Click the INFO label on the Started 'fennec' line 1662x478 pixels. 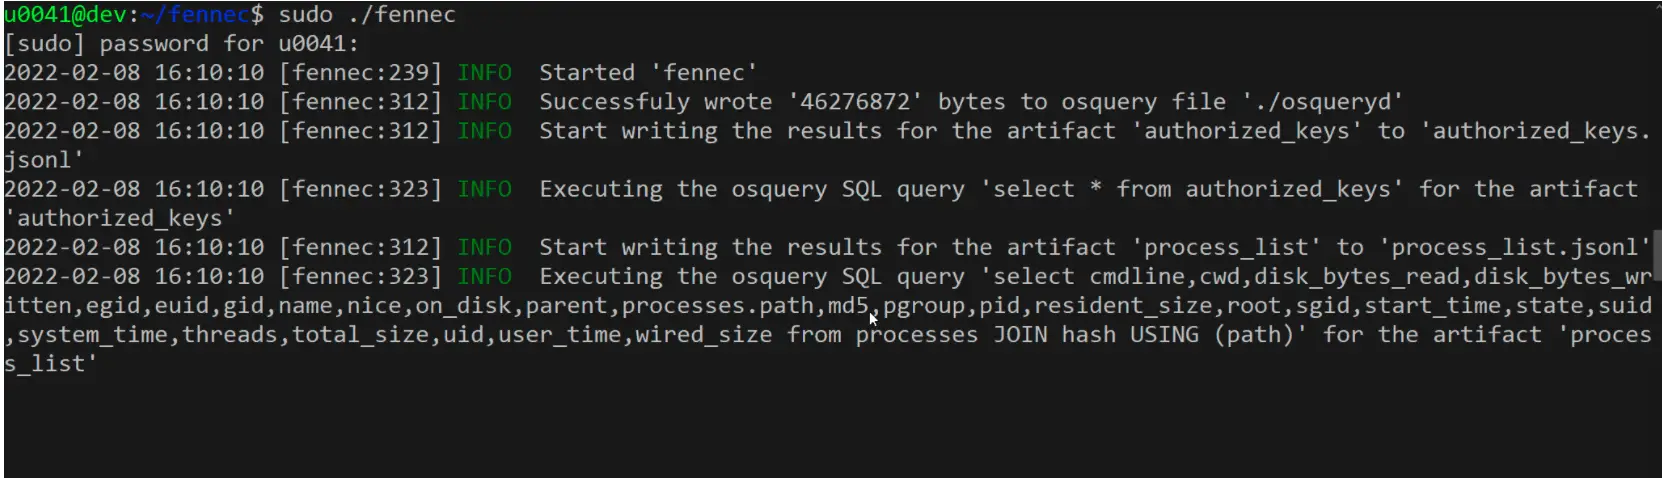484,73
